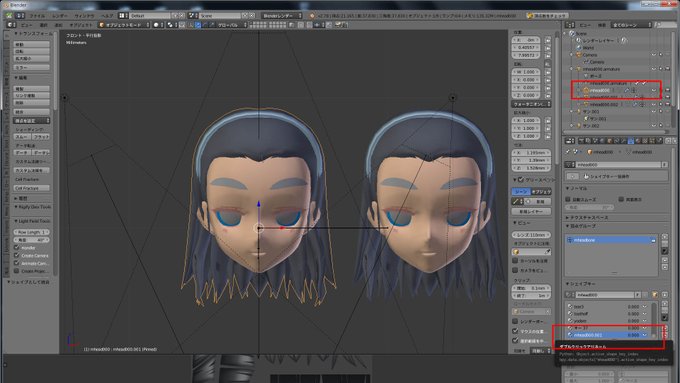Click the screen layout browse icon beside Default
680x383 pixels.
coord(123,16)
